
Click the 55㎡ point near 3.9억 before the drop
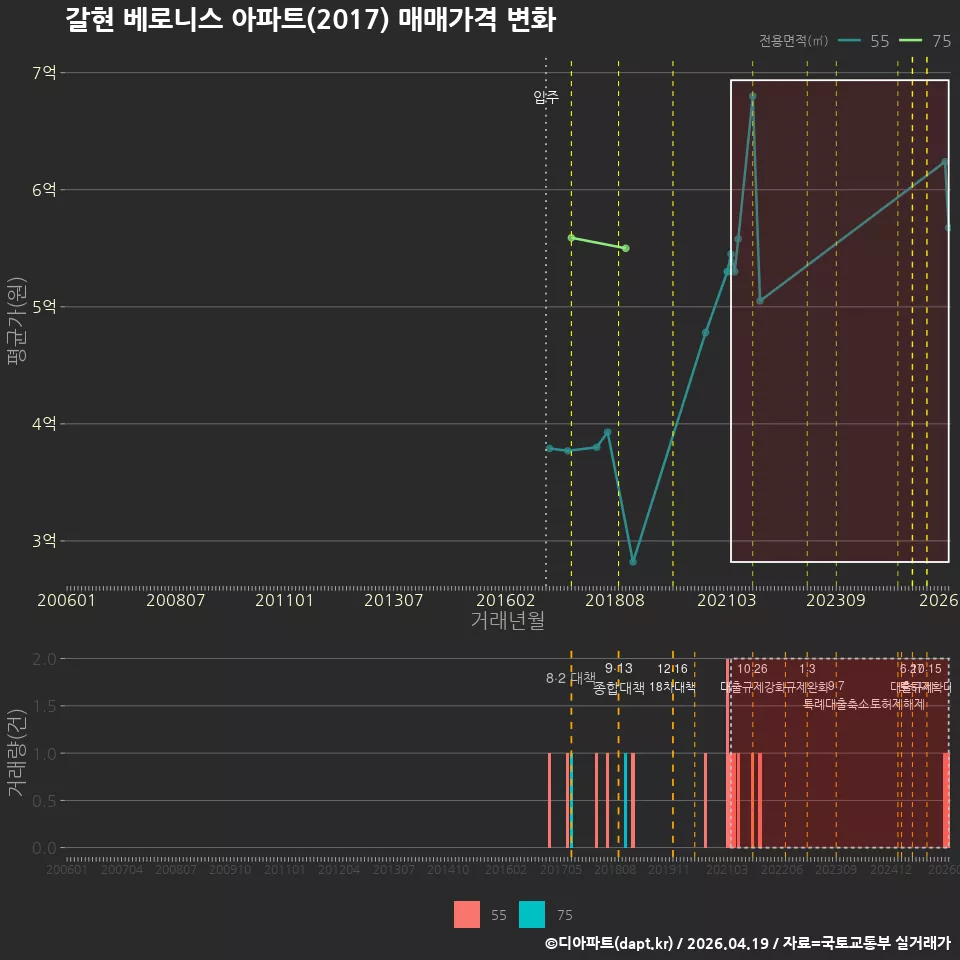607,432
